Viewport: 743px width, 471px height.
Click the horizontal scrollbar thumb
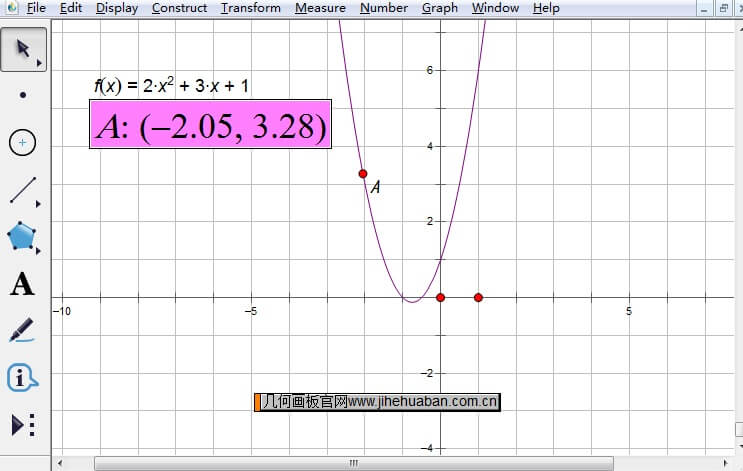pyautogui.click(x=352, y=463)
